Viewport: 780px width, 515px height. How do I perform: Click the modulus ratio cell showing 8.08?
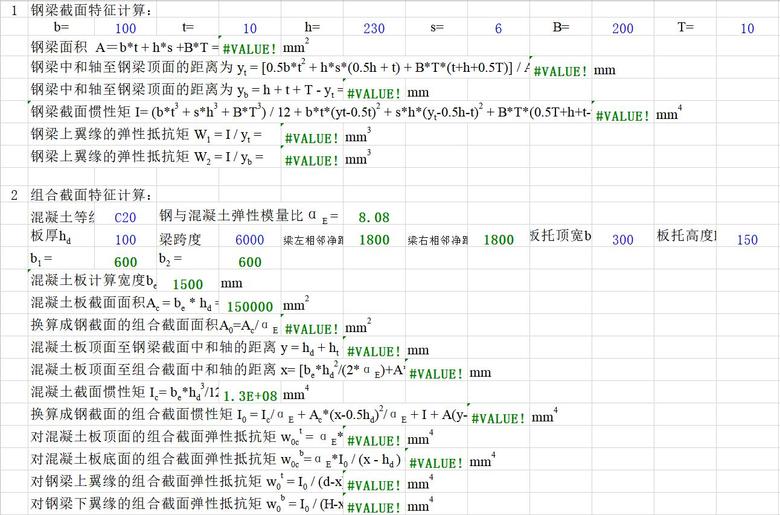(373, 217)
